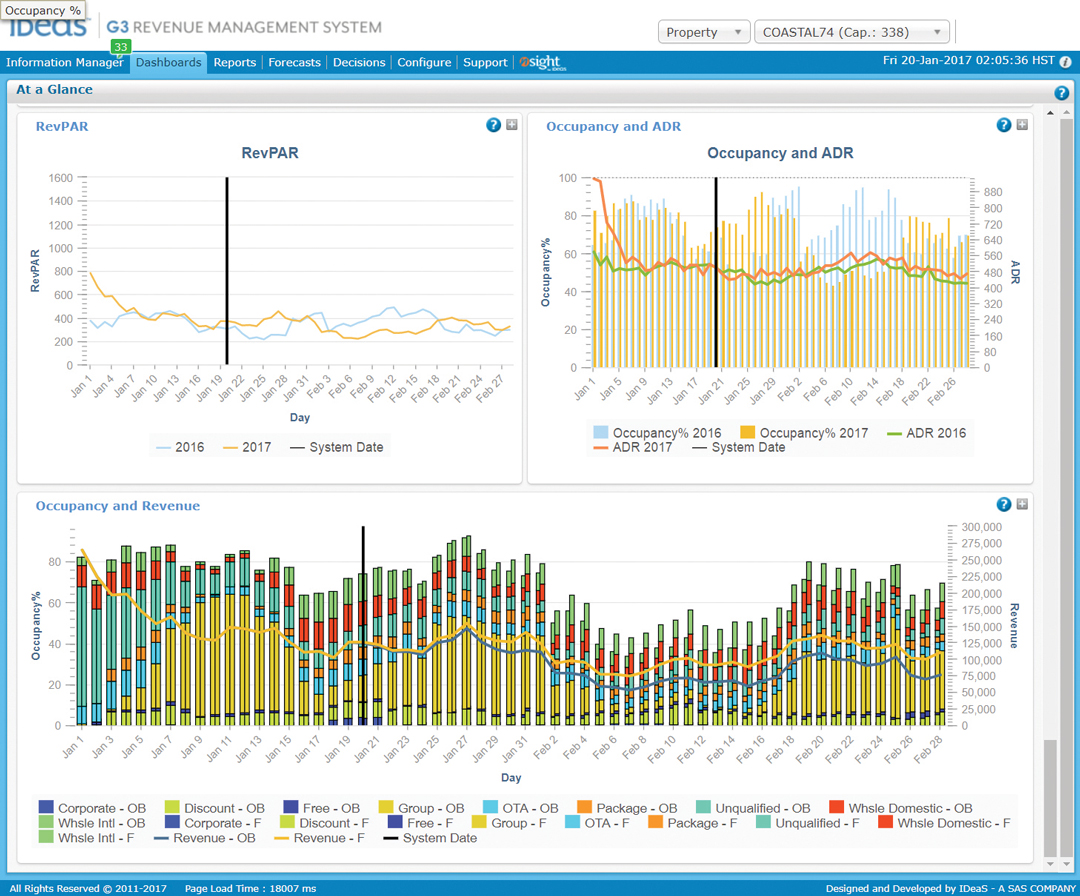Toggle Whsle Intl - F legend entry

87,838
